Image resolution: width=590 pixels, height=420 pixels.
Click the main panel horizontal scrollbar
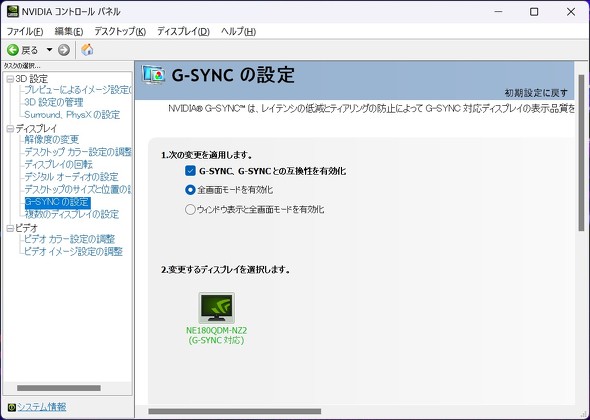point(235,412)
